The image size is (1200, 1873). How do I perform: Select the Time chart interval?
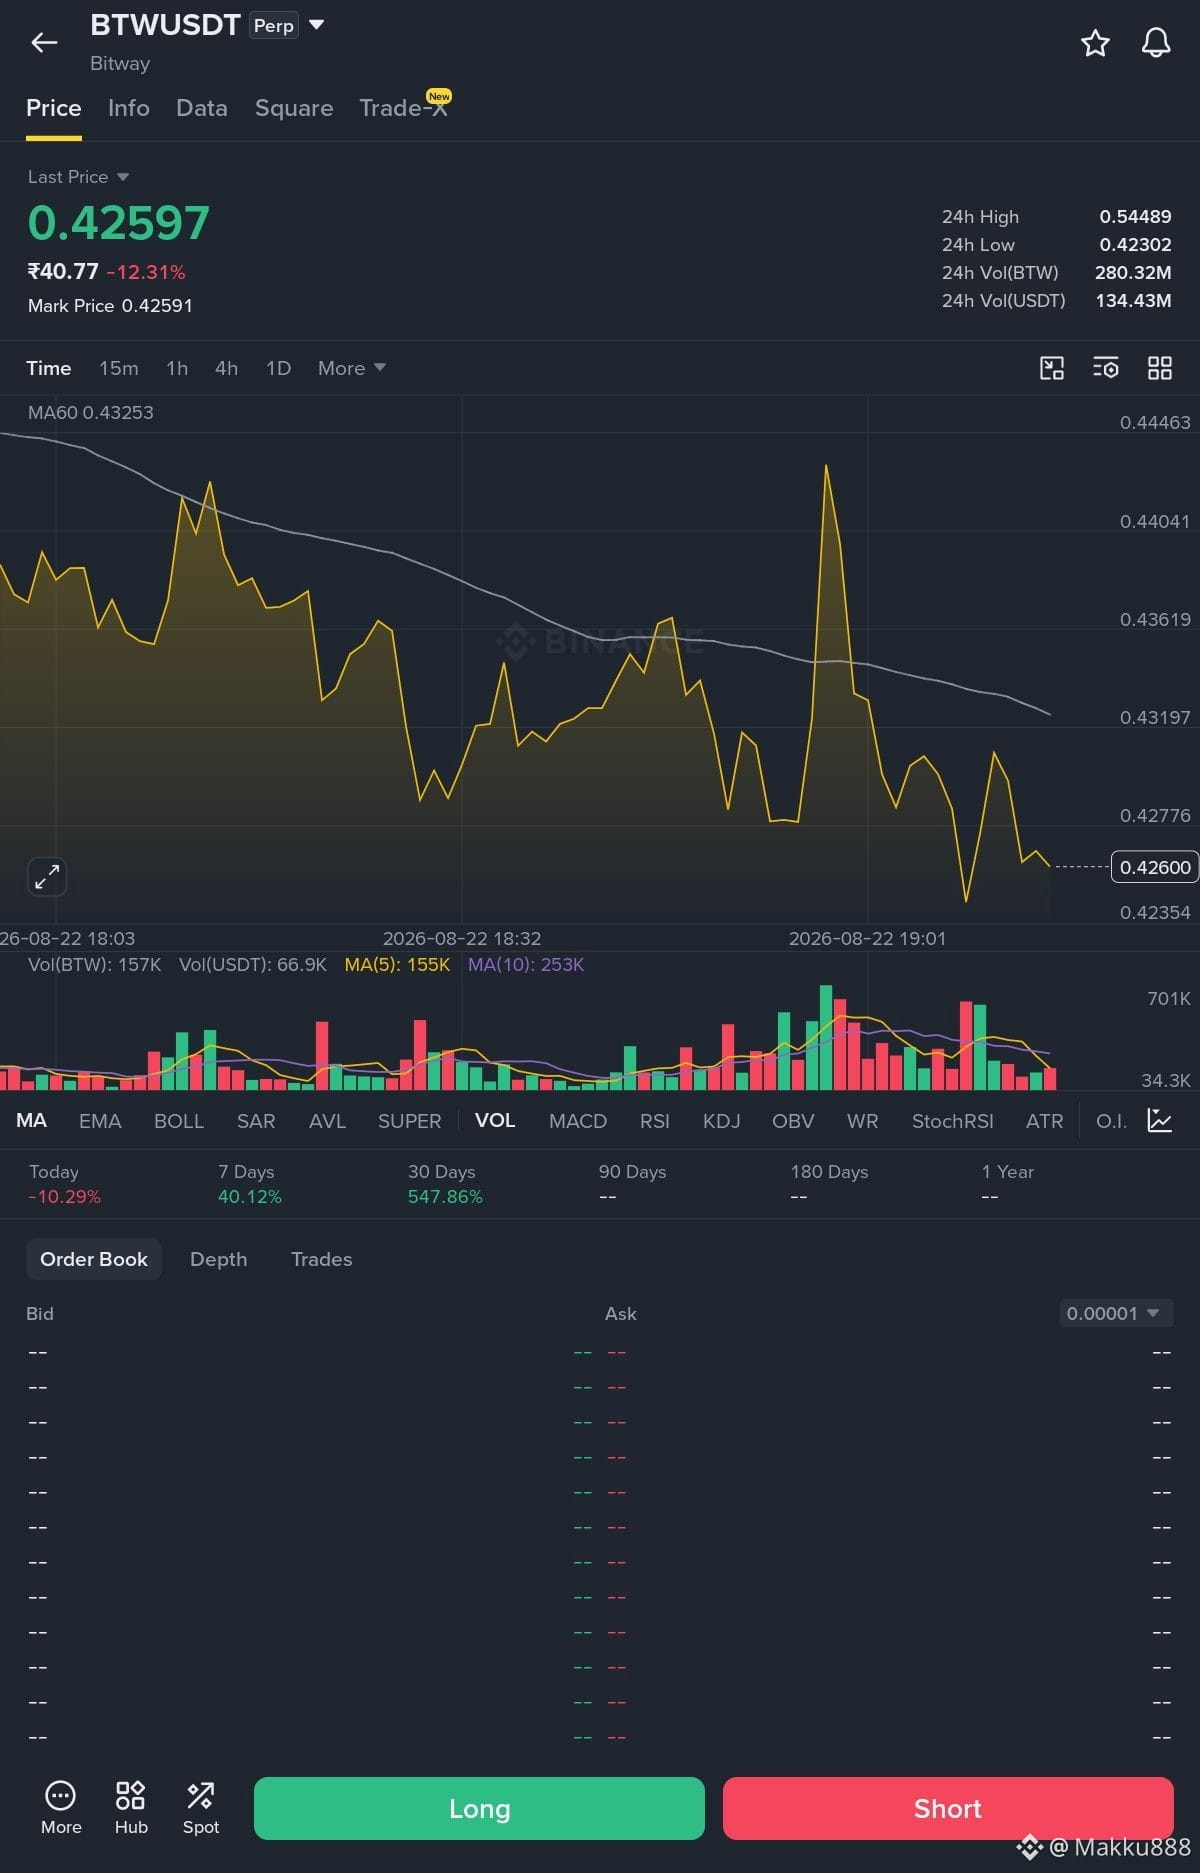coord(49,368)
